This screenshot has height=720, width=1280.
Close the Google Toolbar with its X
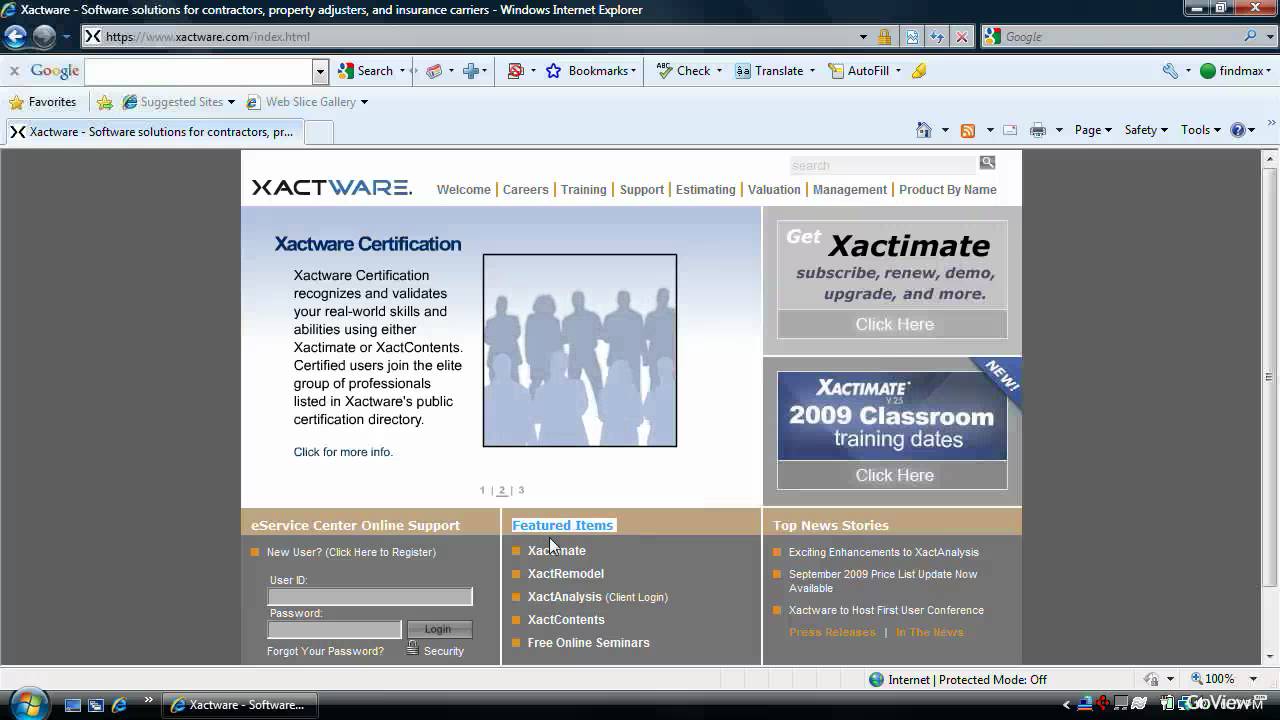[x=14, y=71]
